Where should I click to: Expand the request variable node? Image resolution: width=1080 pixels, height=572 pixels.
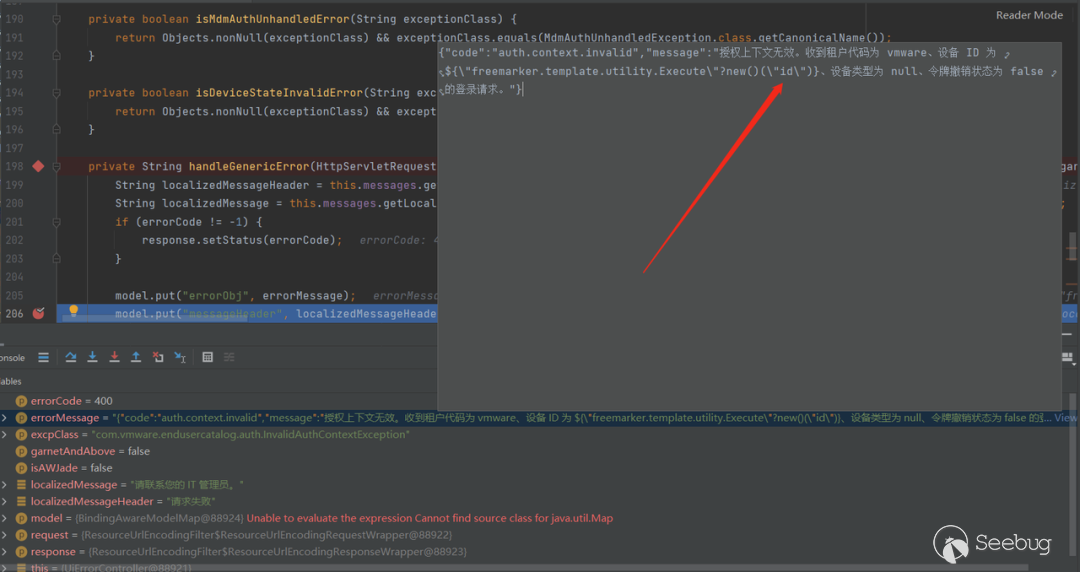[x=5, y=535]
